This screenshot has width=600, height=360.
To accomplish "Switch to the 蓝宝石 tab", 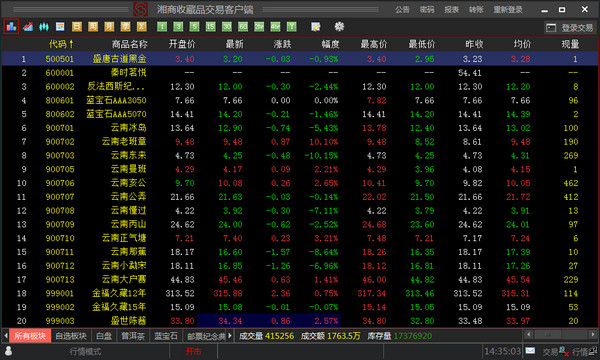I will pyautogui.click(x=166, y=336).
